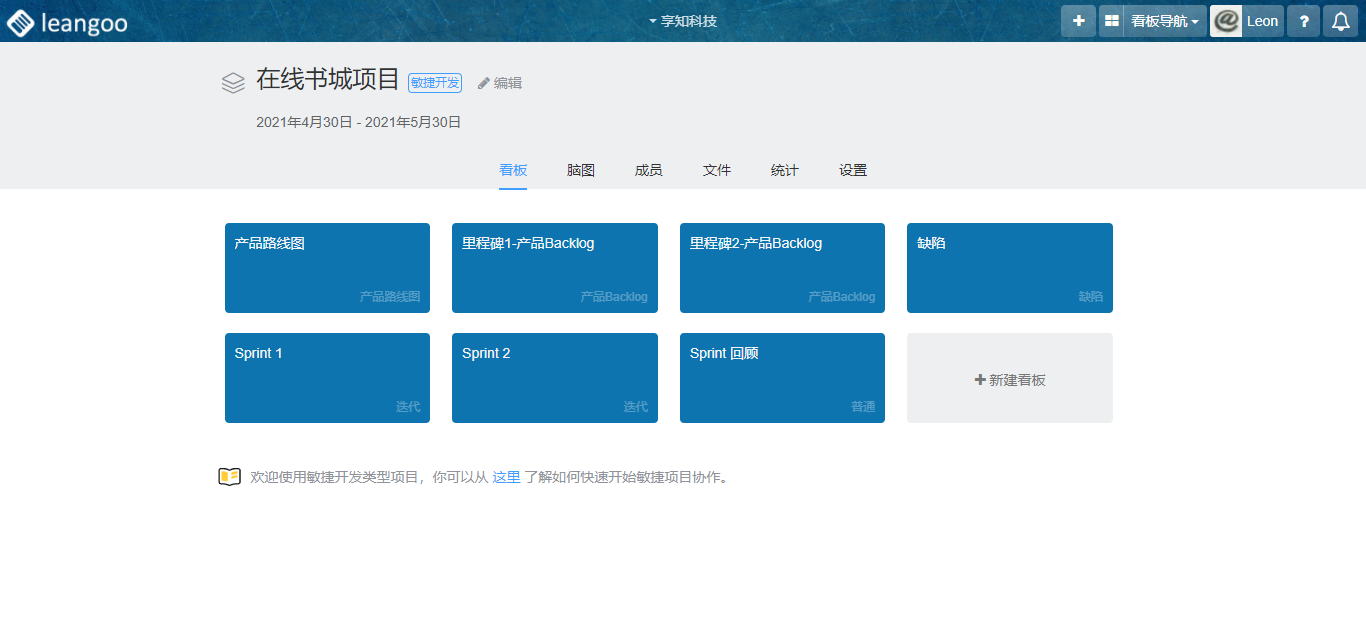Click the Leon user avatar
The height and width of the screenshot is (625, 1366).
[1226, 21]
